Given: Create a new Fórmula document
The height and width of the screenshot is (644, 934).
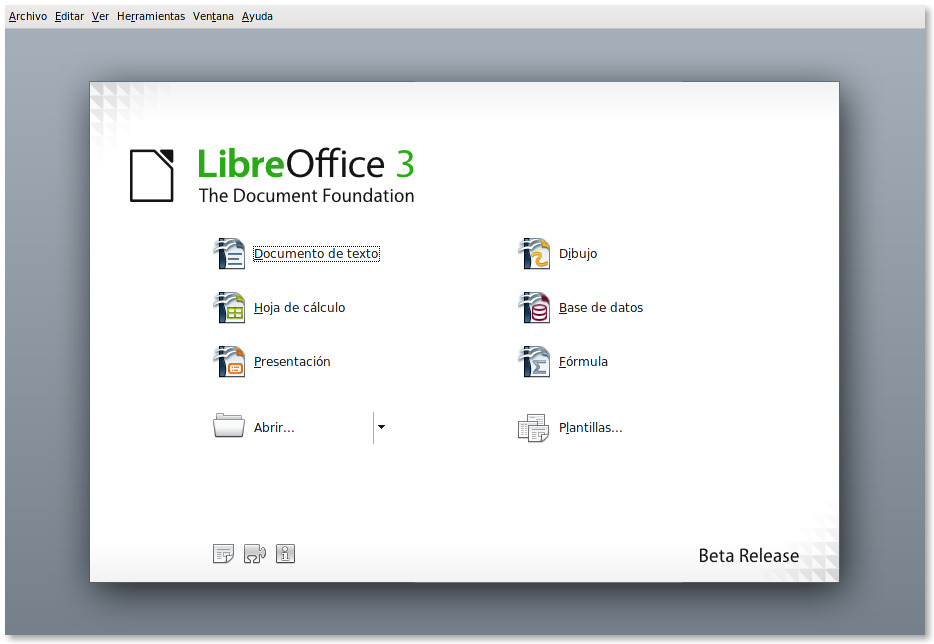Looking at the screenshot, I should pyautogui.click(x=585, y=362).
